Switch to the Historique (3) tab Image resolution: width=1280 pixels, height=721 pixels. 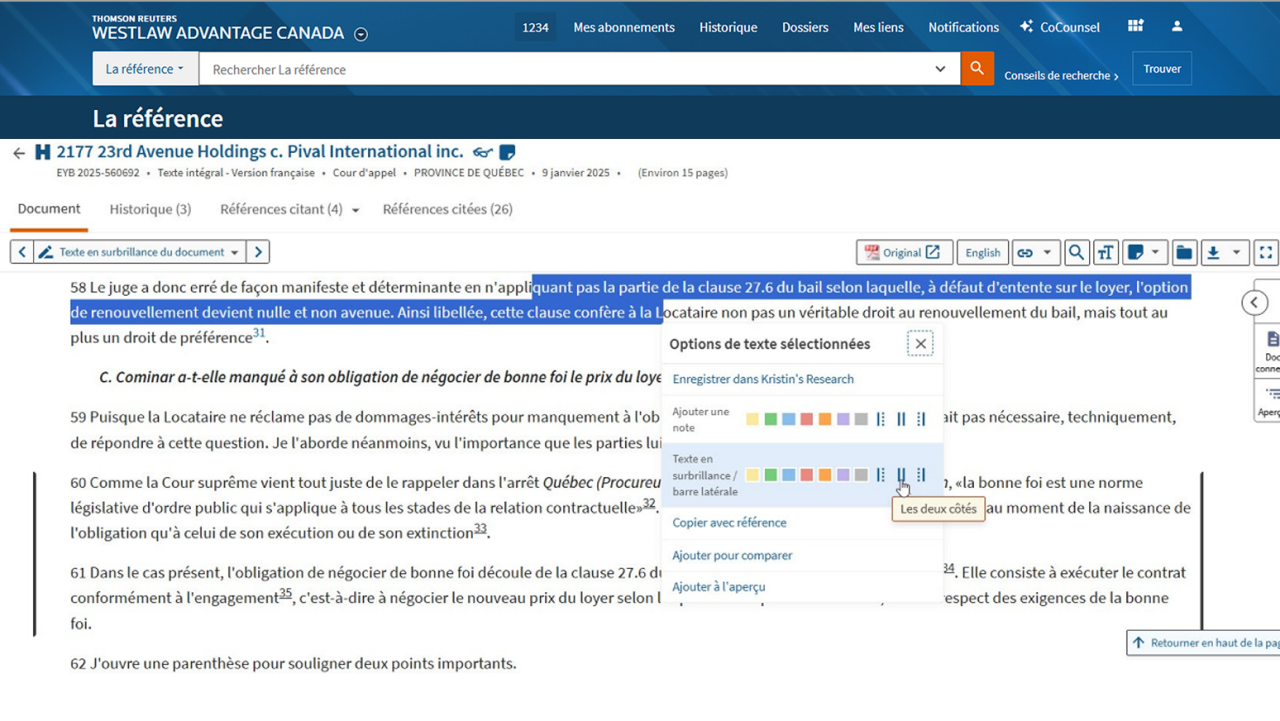click(150, 209)
